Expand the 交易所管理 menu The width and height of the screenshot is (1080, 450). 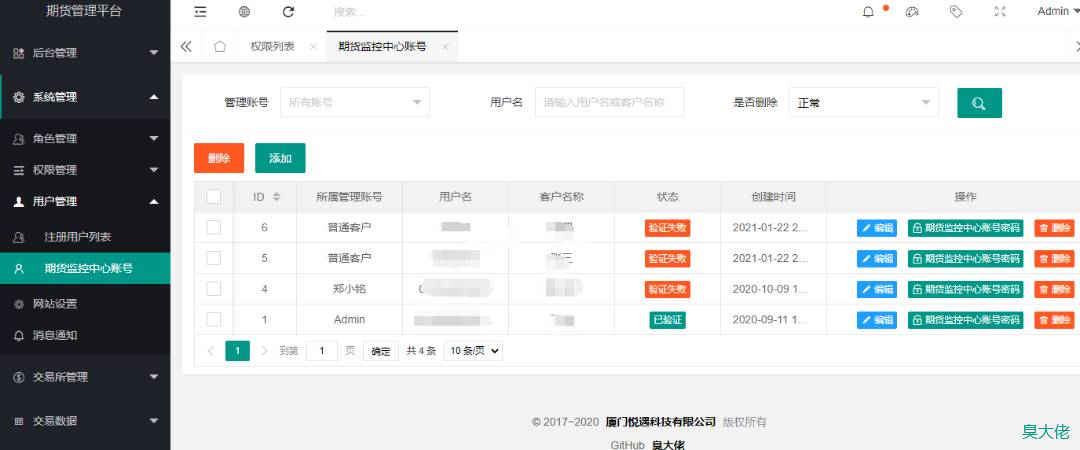(x=154, y=377)
